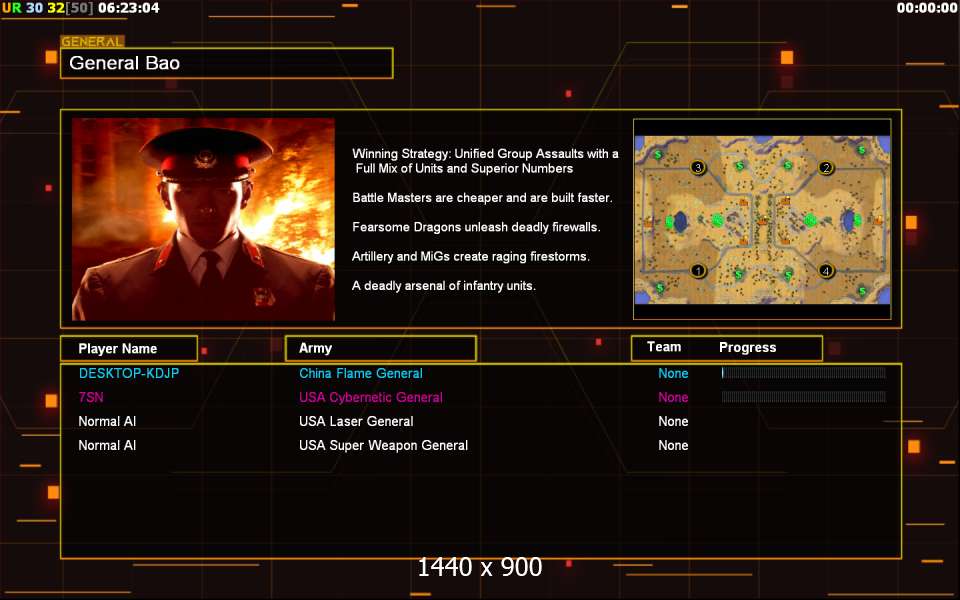Select the DESKTOP-KDJP player name

[x=129, y=373]
